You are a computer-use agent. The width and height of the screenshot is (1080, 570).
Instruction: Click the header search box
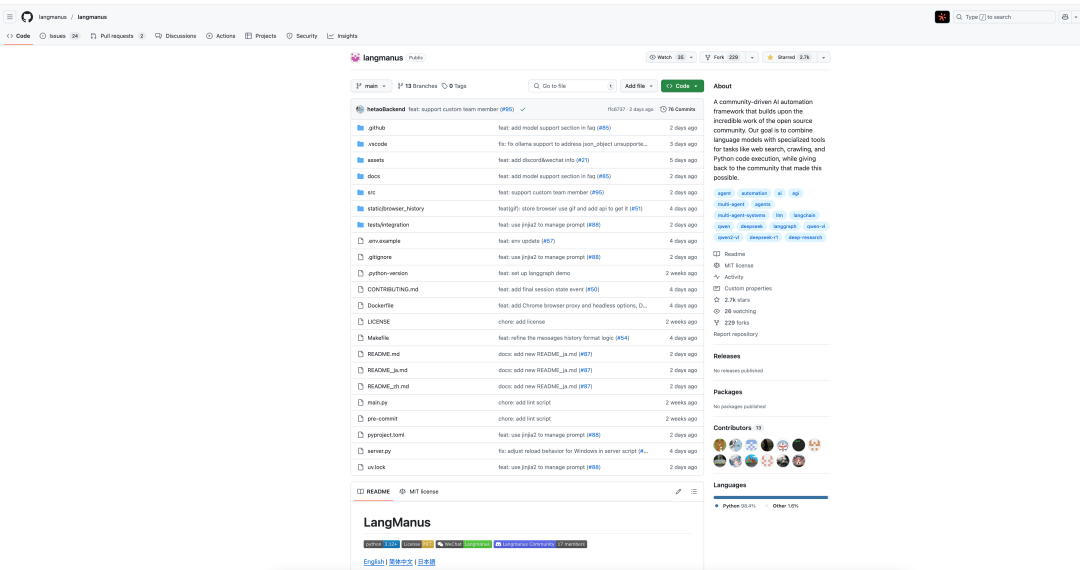click(x=1004, y=17)
